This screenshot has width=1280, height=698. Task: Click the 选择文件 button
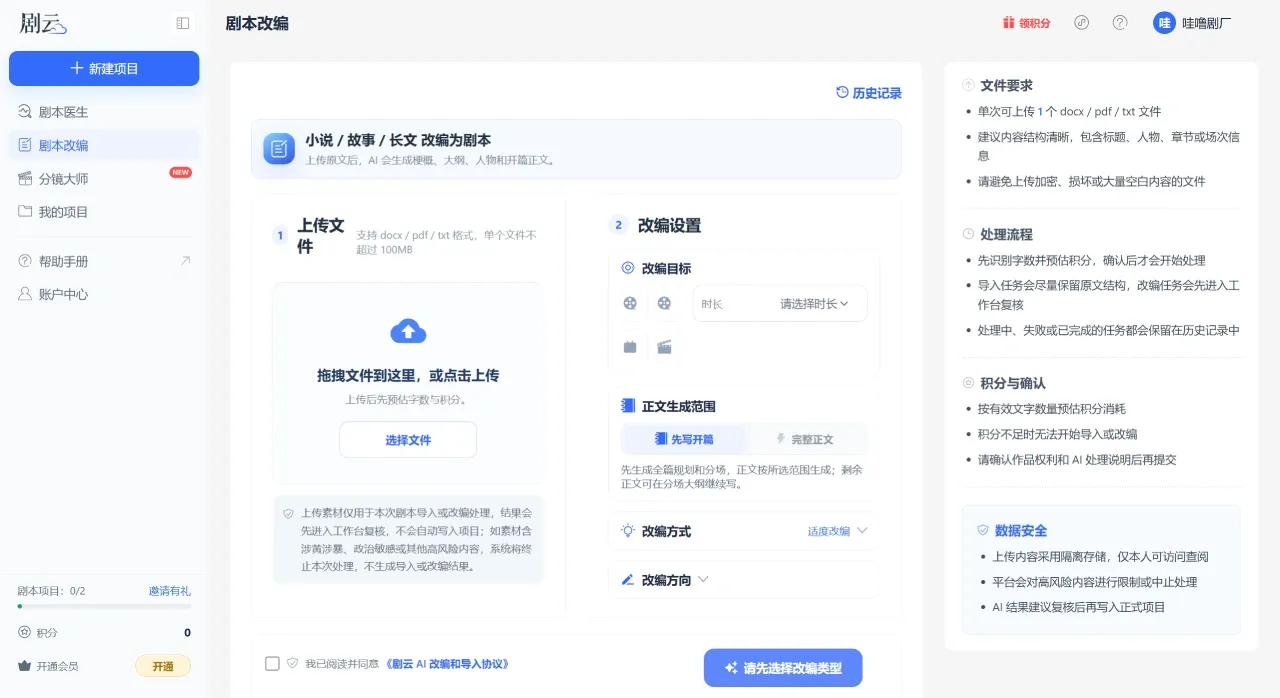coord(408,440)
